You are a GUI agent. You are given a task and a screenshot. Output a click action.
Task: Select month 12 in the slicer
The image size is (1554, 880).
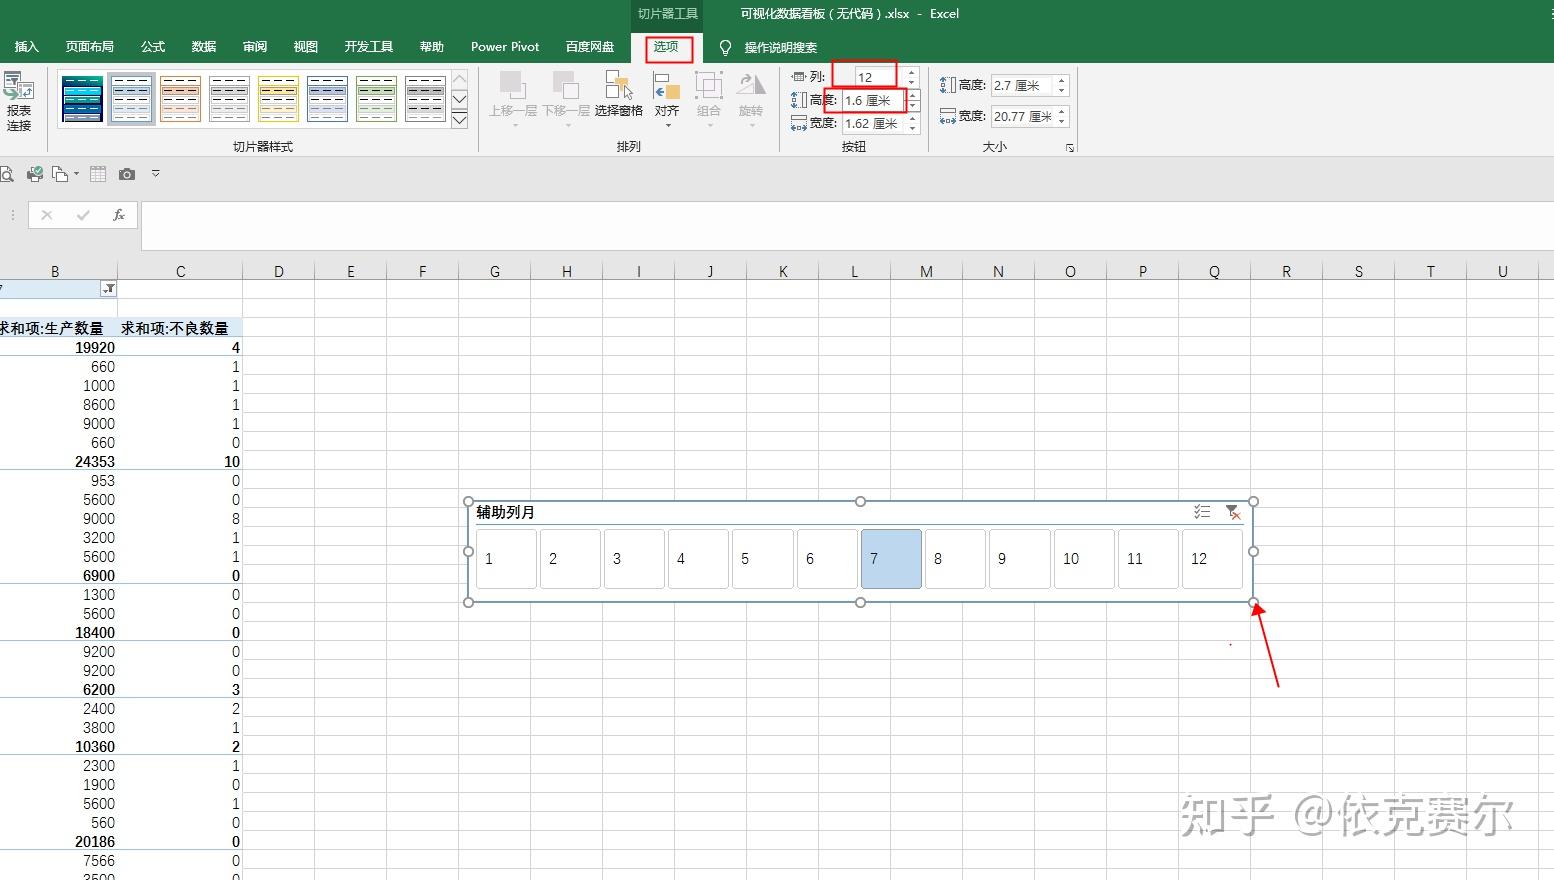(1212, 559)
